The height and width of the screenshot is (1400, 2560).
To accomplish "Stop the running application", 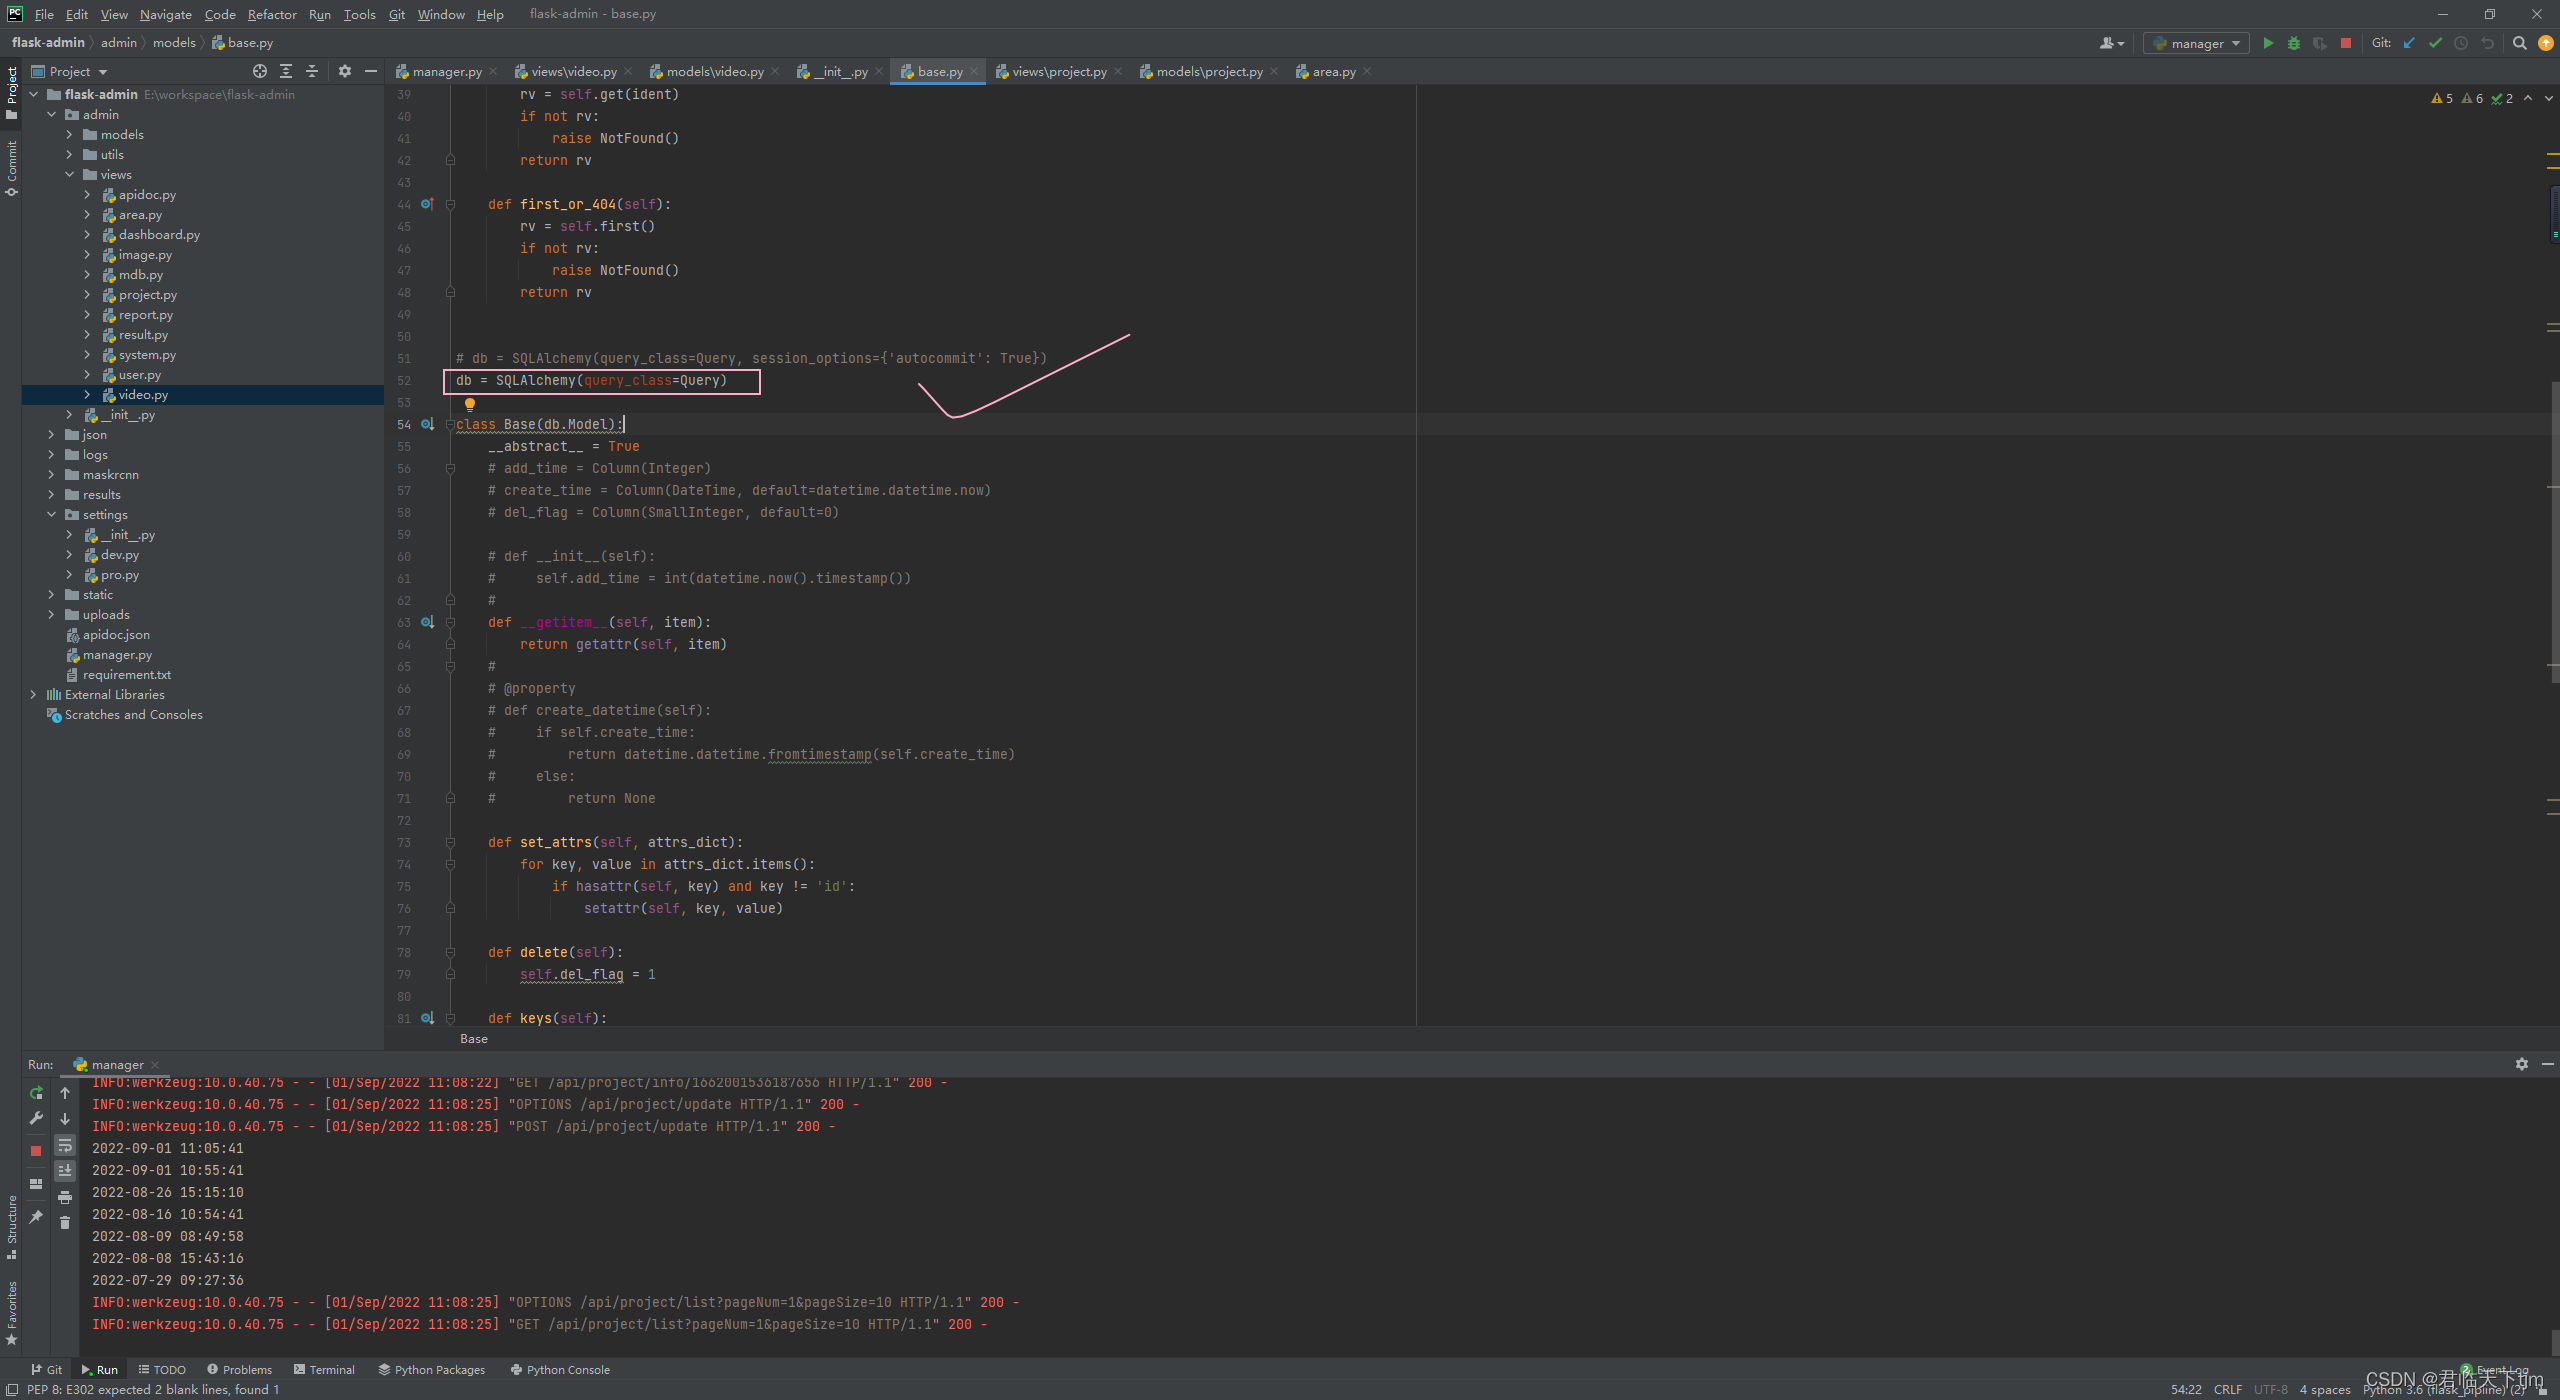I will 2345,43.
